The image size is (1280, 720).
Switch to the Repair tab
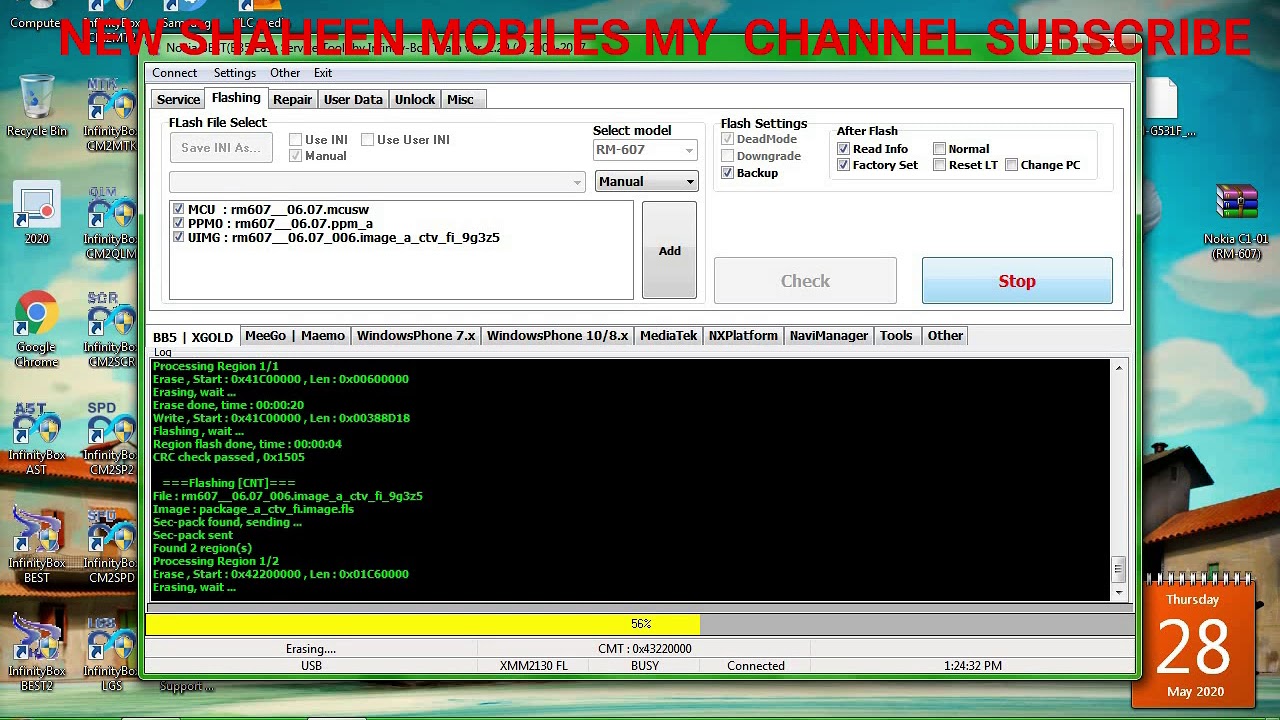tap(292, 99)
